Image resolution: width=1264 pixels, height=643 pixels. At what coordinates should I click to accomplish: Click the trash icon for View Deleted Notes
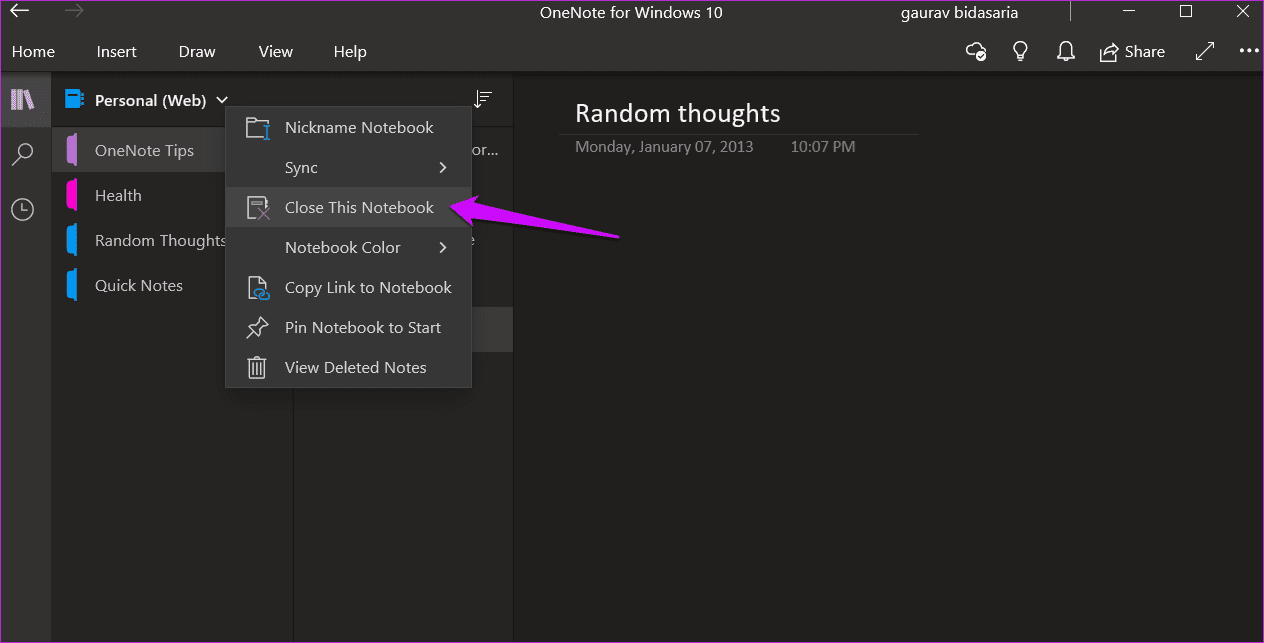point(258,367)
